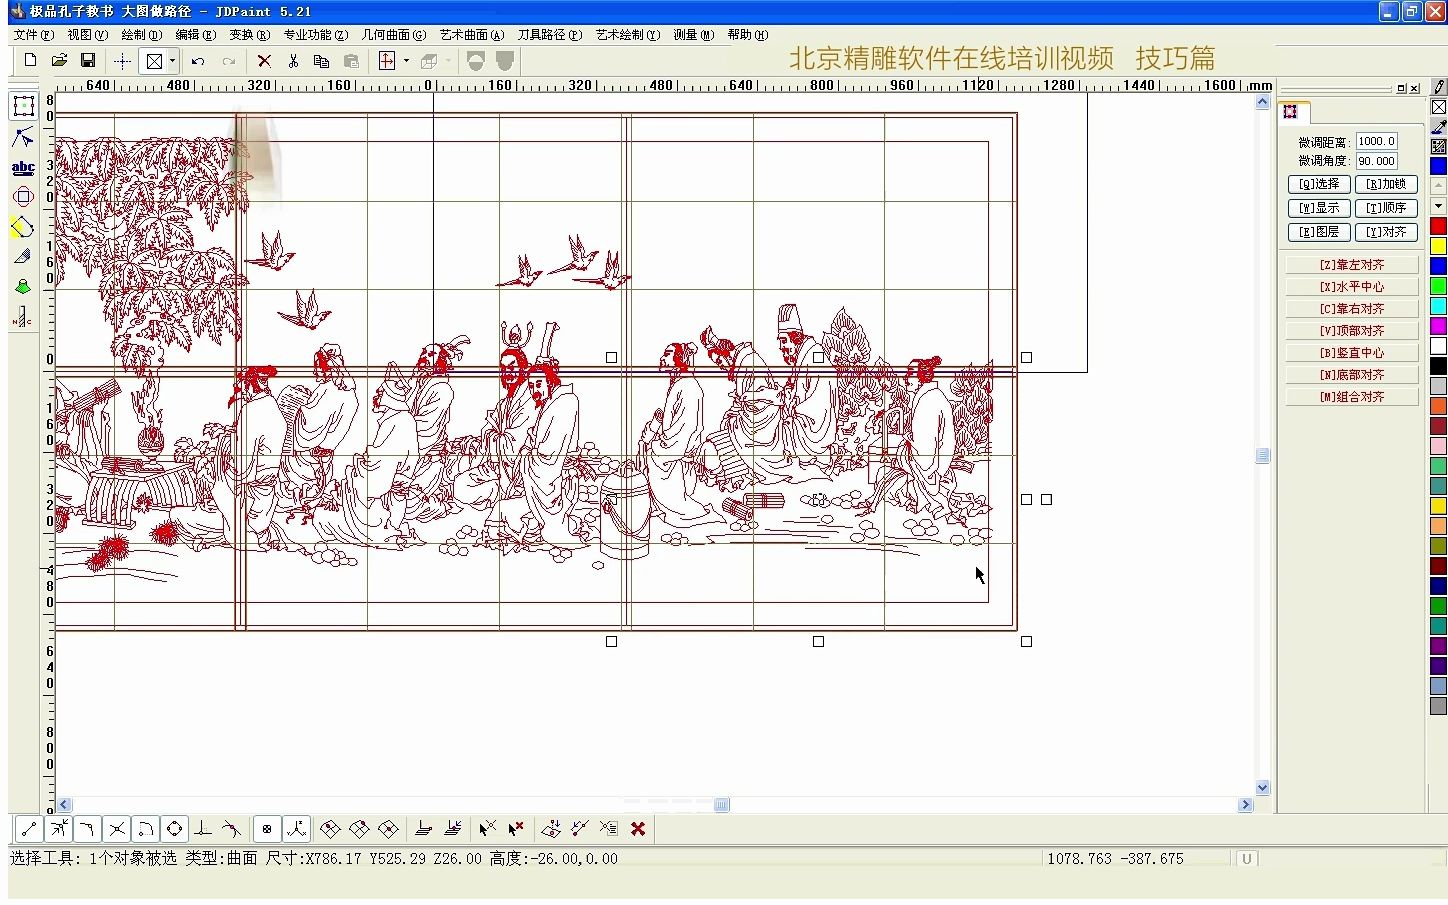Open the 绘制(D) menu

(x=141, y=35)
